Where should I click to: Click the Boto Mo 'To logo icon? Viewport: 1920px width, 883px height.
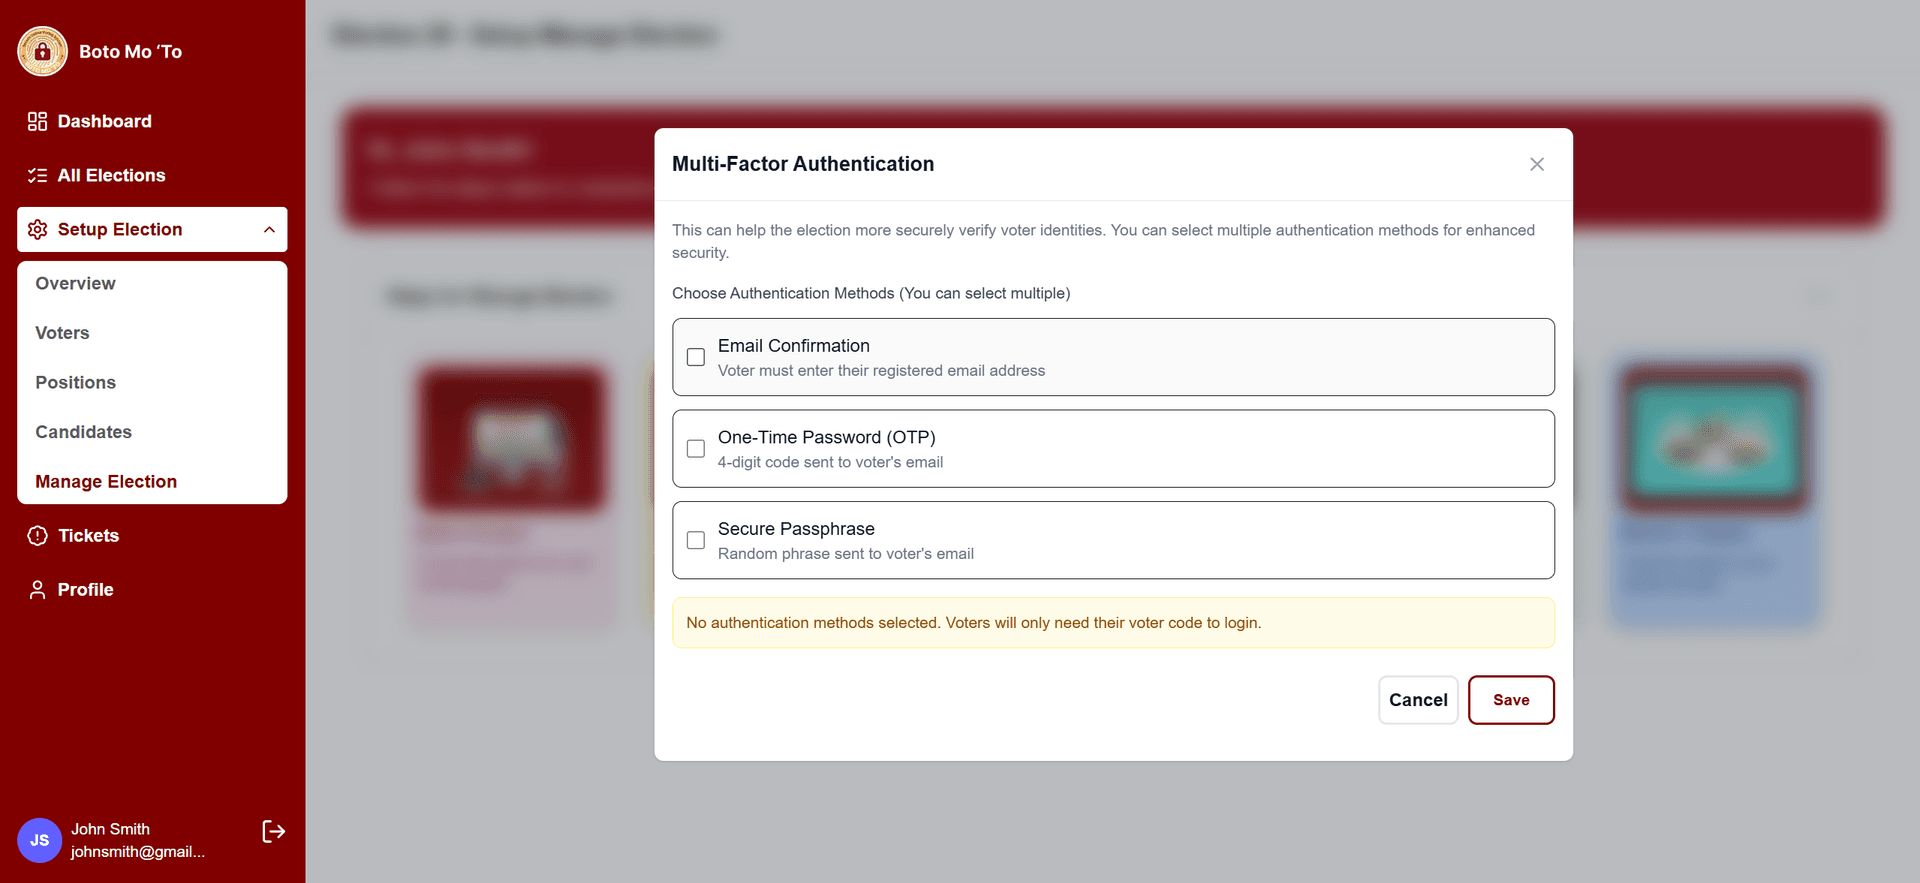42,51
